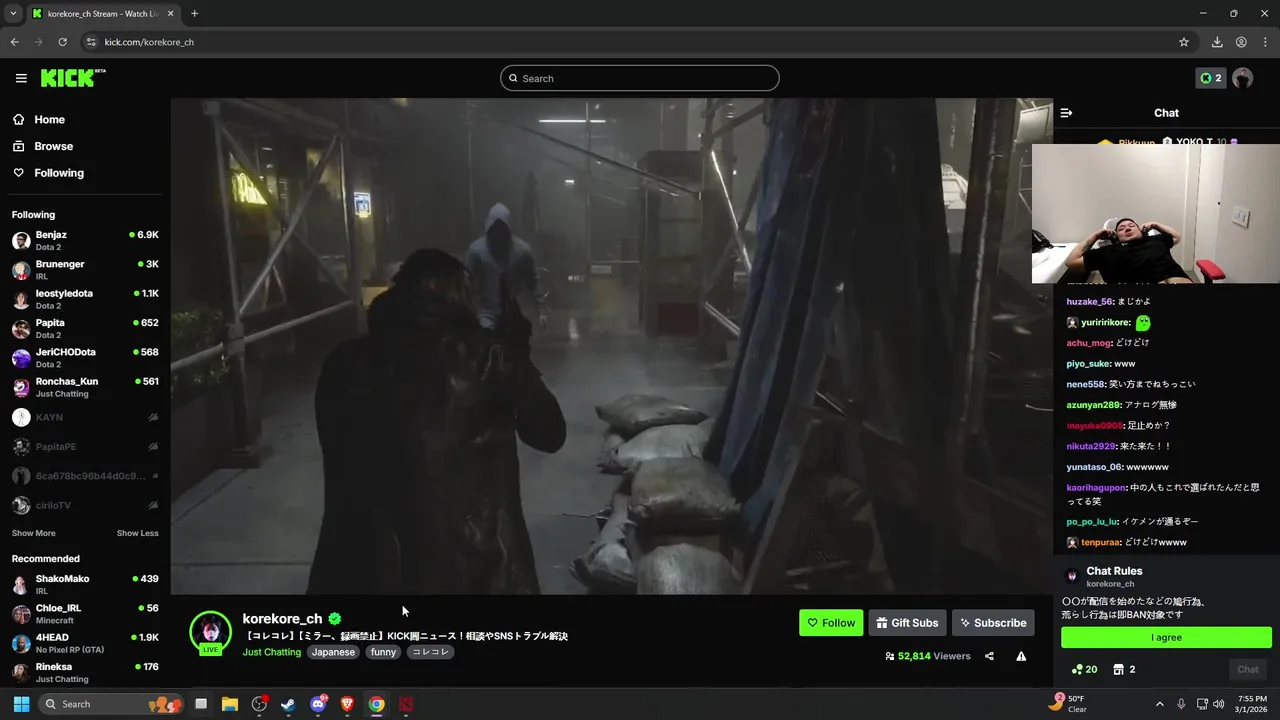The height and width of the screenshot is (720, 1280).
Task: Open JeriCHODota channel in Following list
Action: (85, 358)
